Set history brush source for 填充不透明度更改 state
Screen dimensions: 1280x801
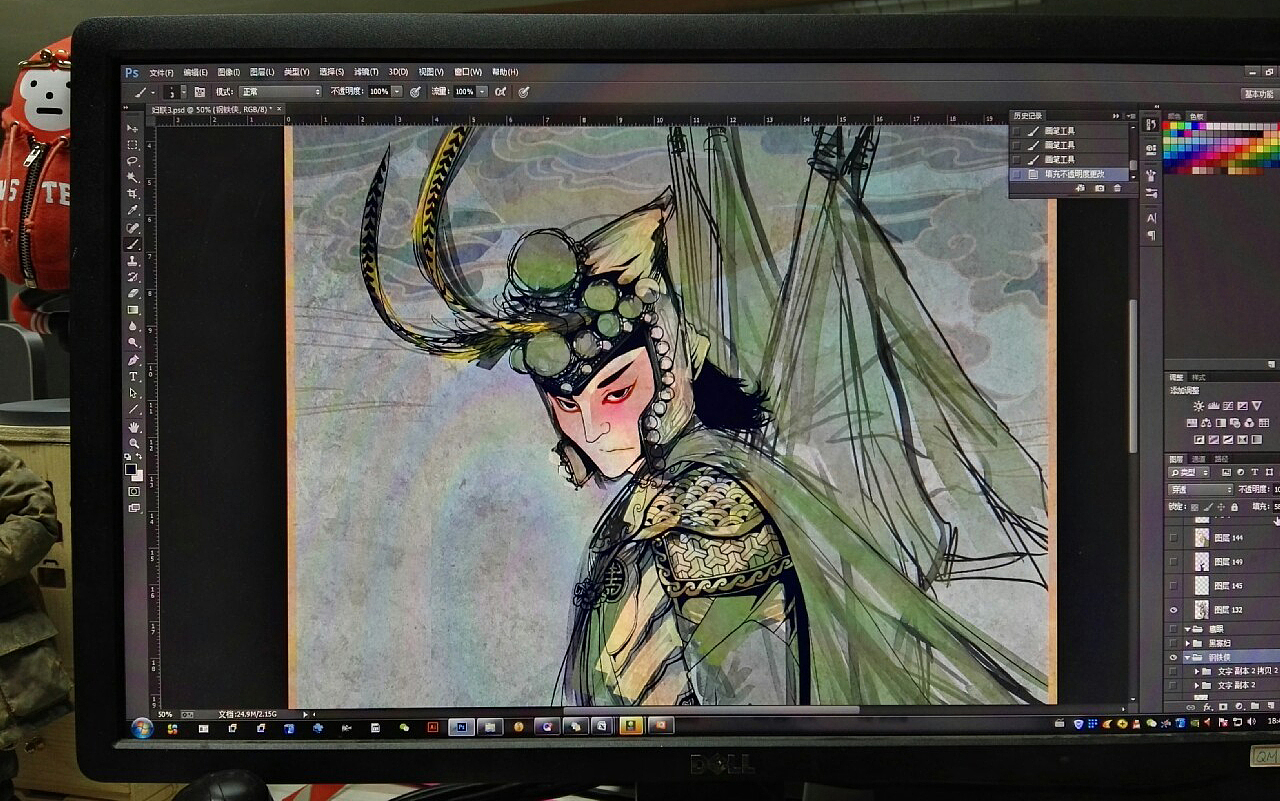click(1017, 174)
